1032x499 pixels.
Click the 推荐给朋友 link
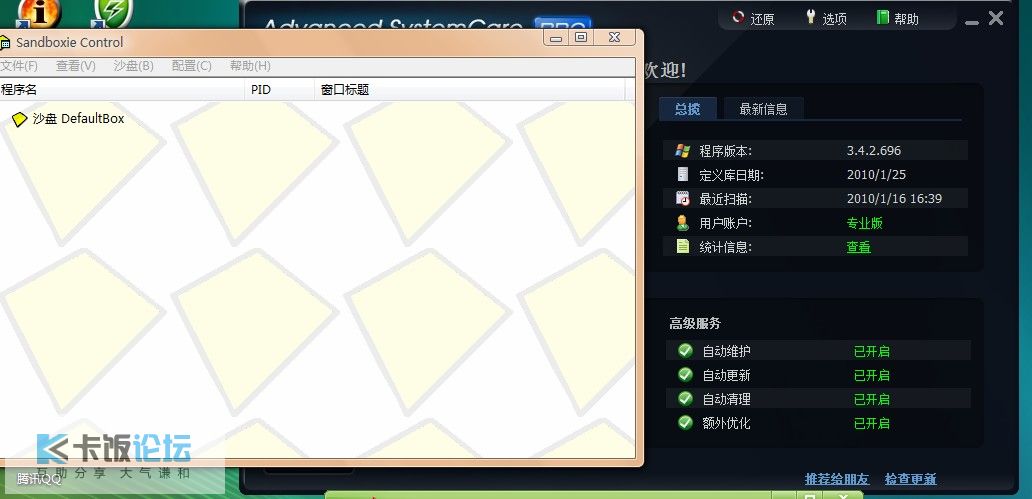point(837,479)
